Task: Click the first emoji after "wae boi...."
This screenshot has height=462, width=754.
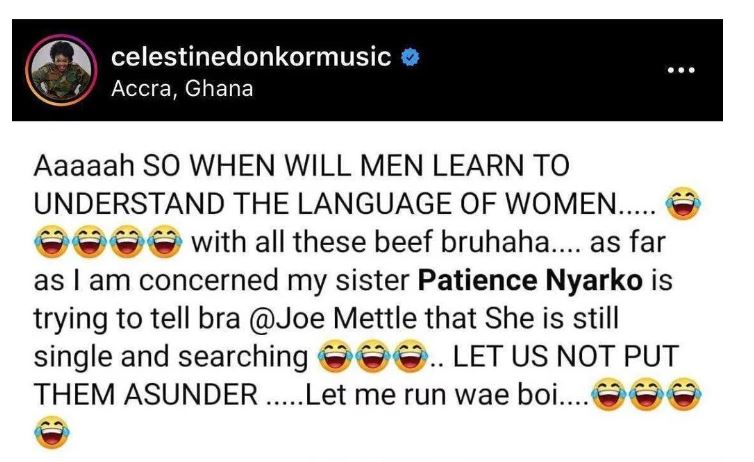Action: [x=608, y=395]
